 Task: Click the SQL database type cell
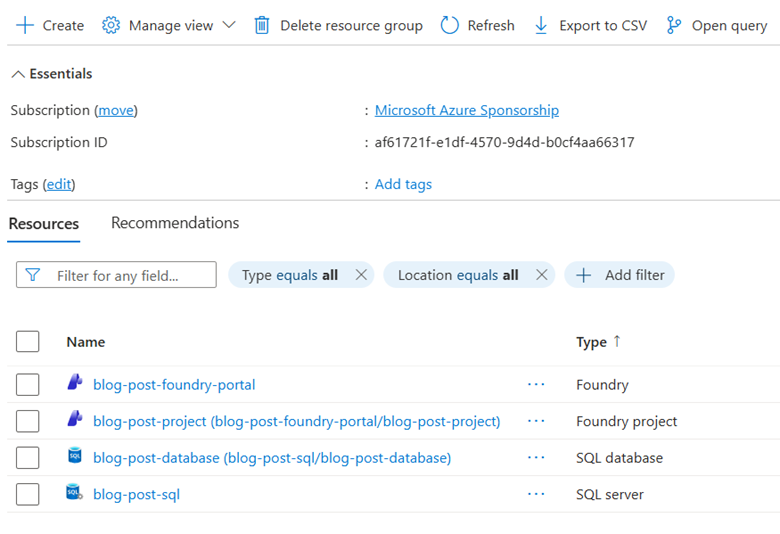(x=619, y=458)
